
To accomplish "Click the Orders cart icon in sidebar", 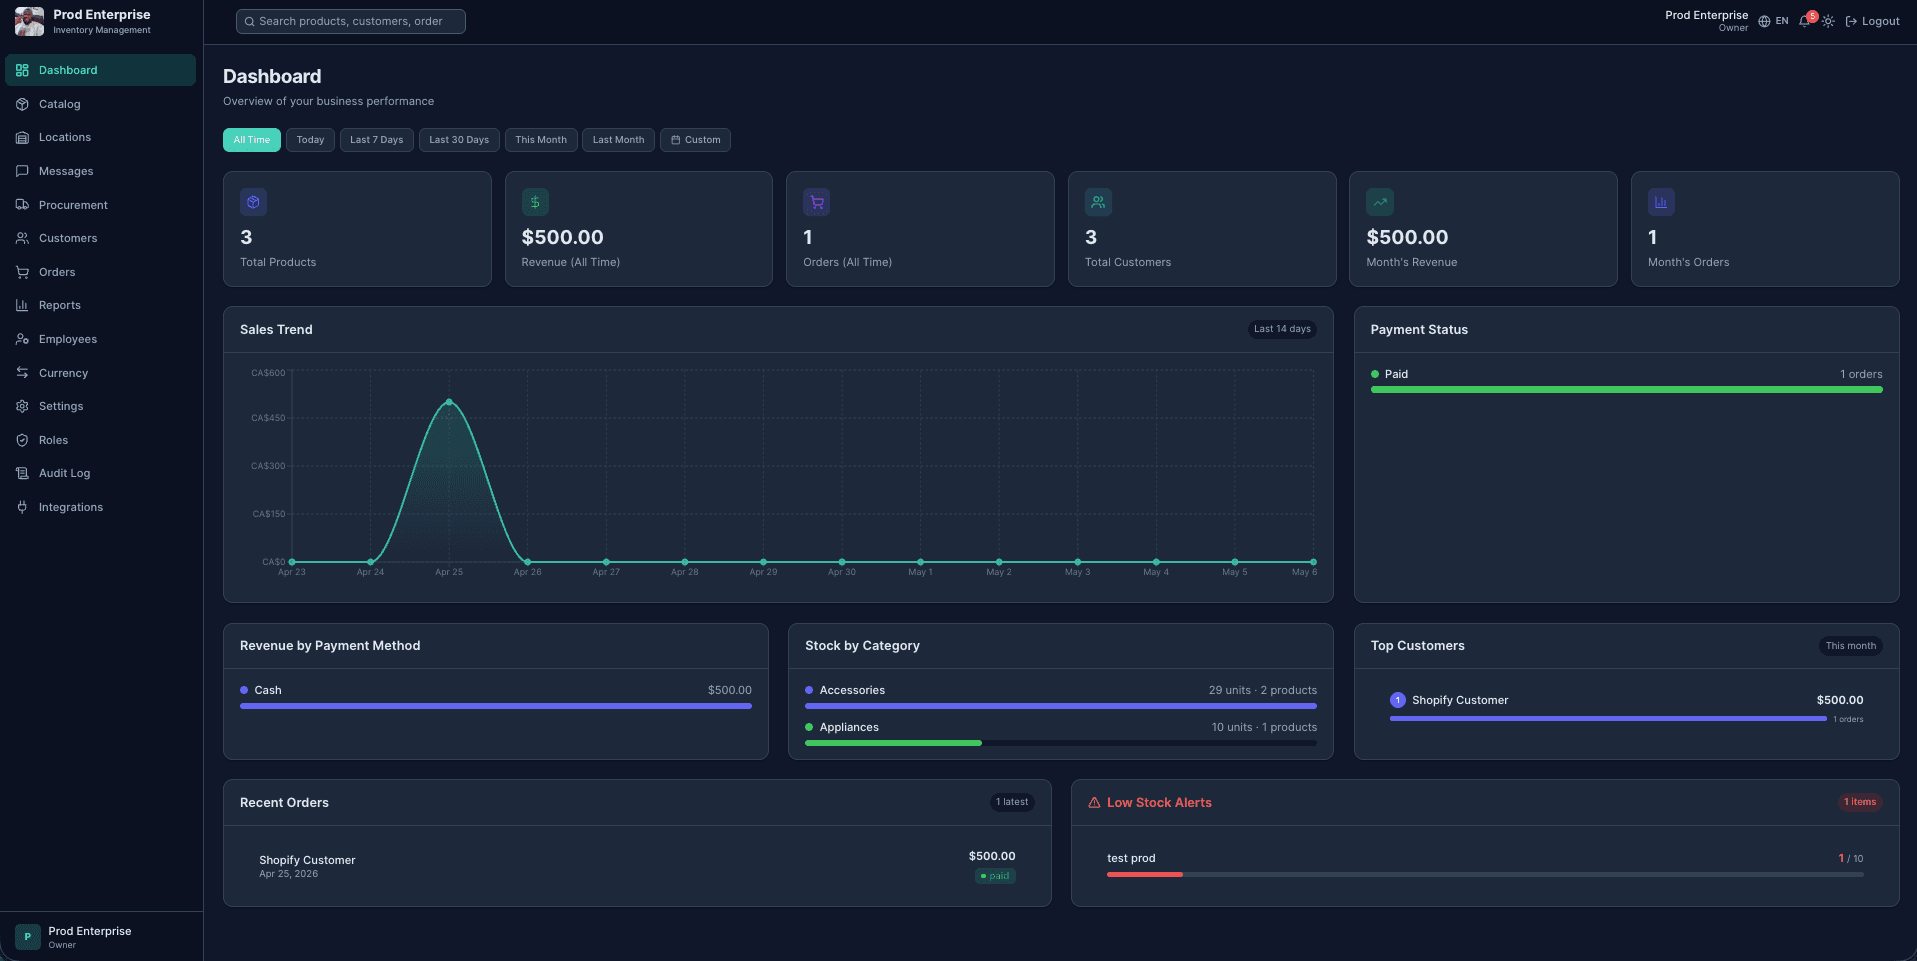I will (x=22, y=272).
